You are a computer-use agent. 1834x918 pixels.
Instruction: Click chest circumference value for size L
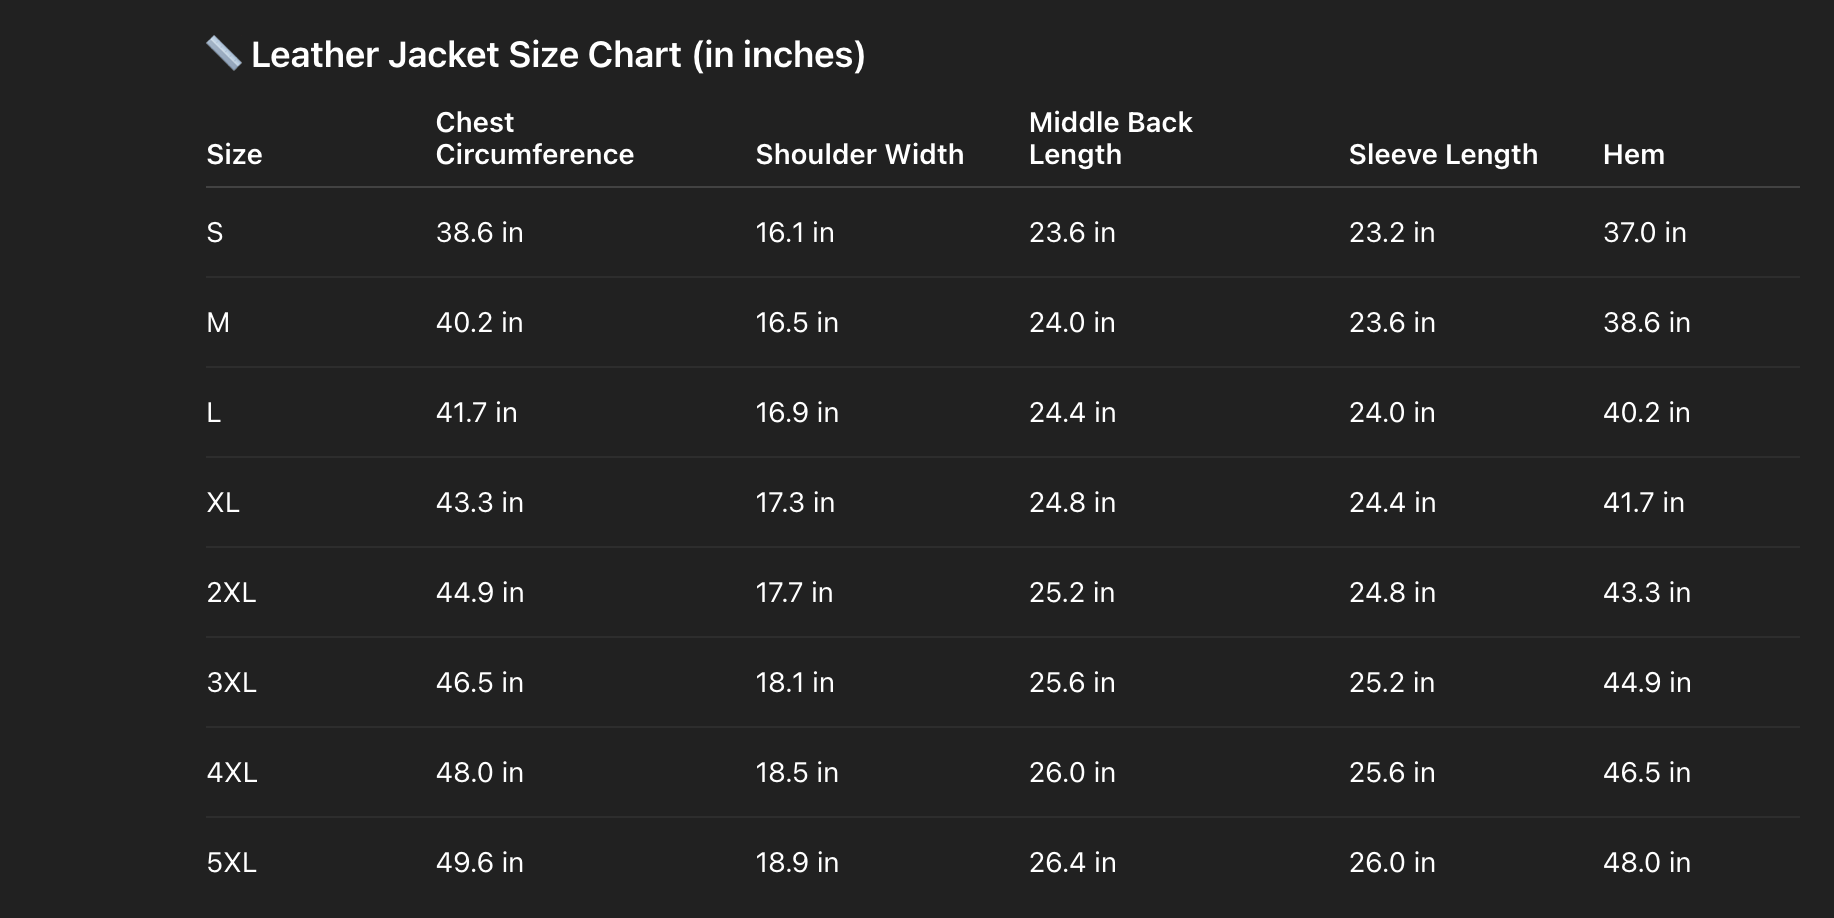point(476,413)
